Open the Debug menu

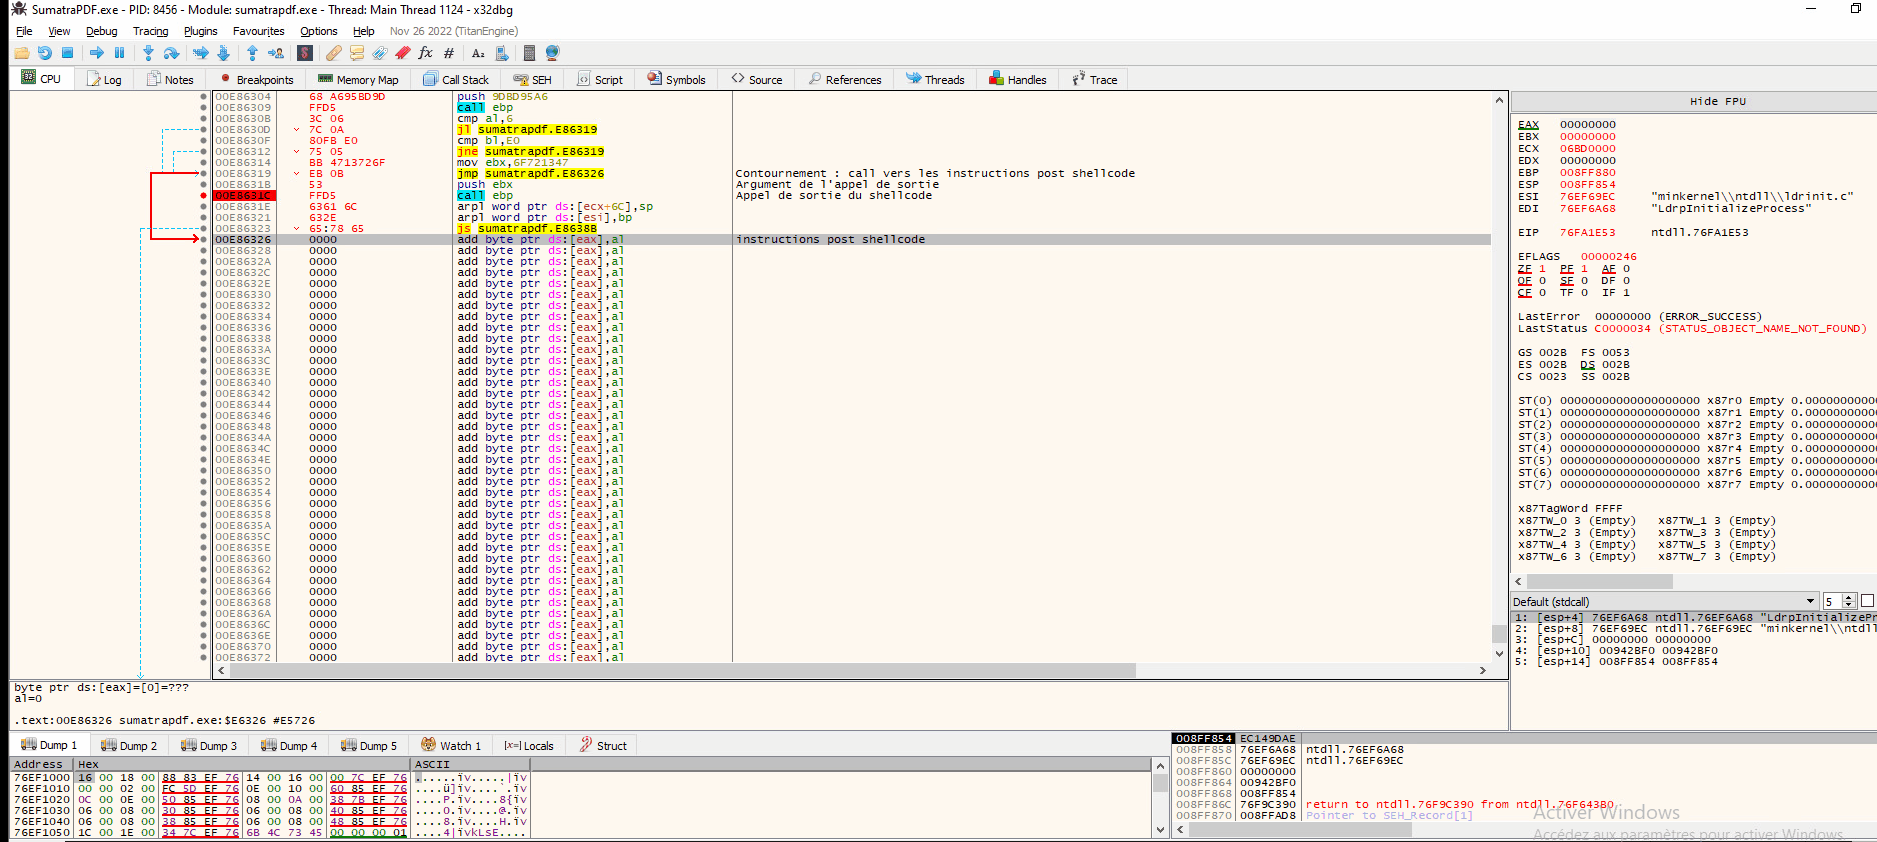(x=102, y=31)
